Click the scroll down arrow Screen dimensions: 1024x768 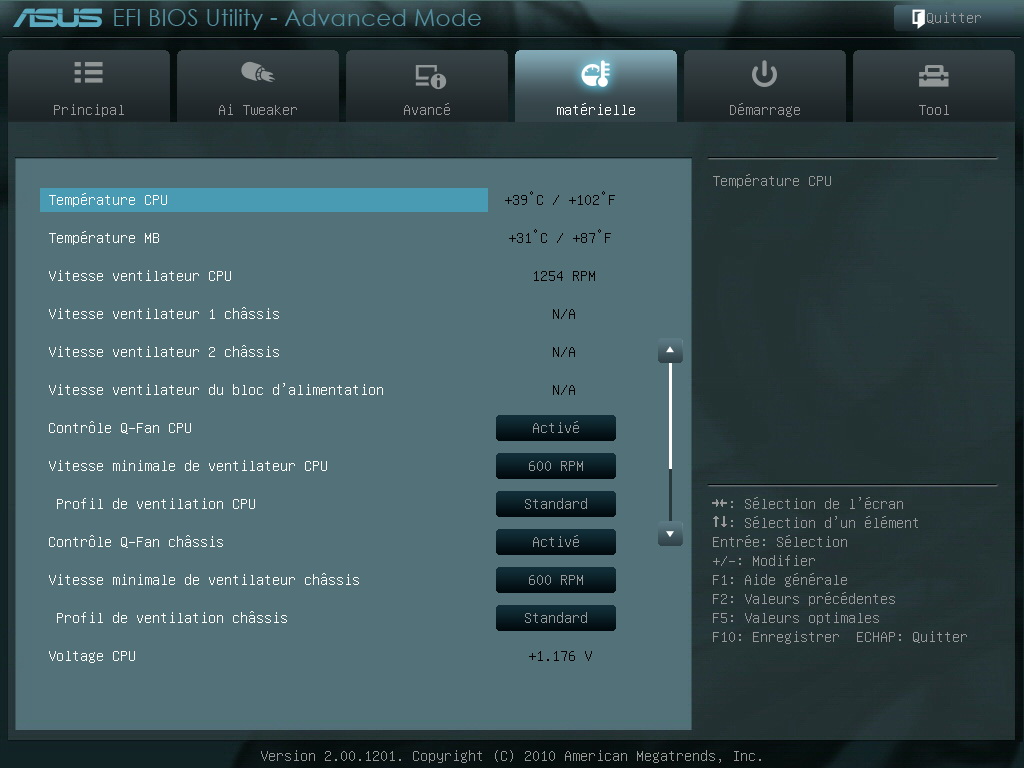670,534
